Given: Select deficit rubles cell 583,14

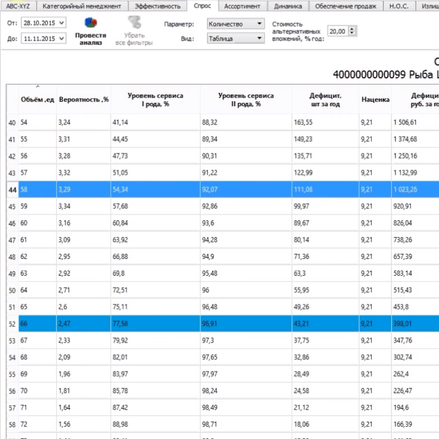Looking at the screenshot, I should tap(415, 273).
